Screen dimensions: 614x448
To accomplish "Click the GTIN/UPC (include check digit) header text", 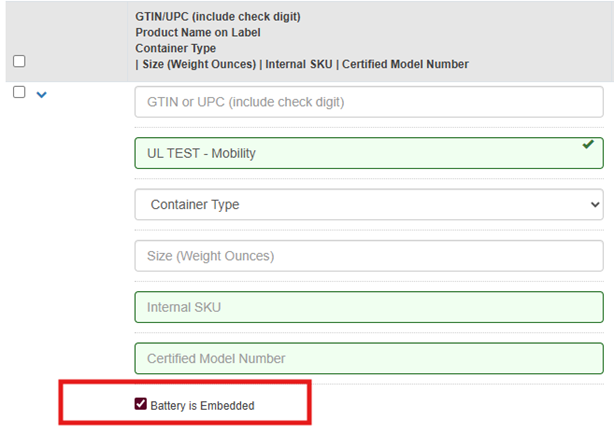I will tap(217, 16).
